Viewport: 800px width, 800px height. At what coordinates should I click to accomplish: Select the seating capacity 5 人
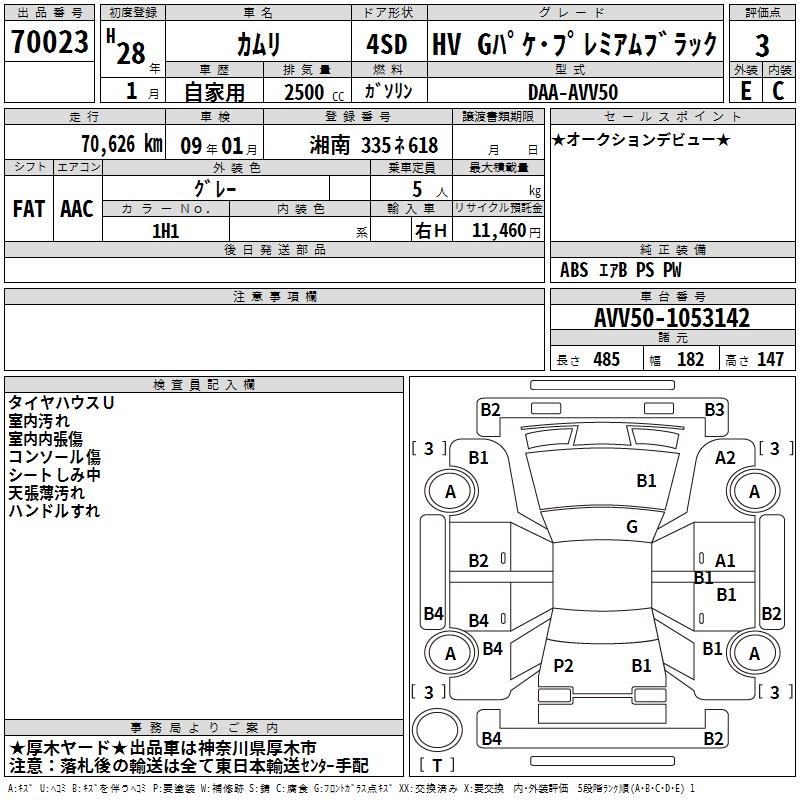[x=430, y=190]
